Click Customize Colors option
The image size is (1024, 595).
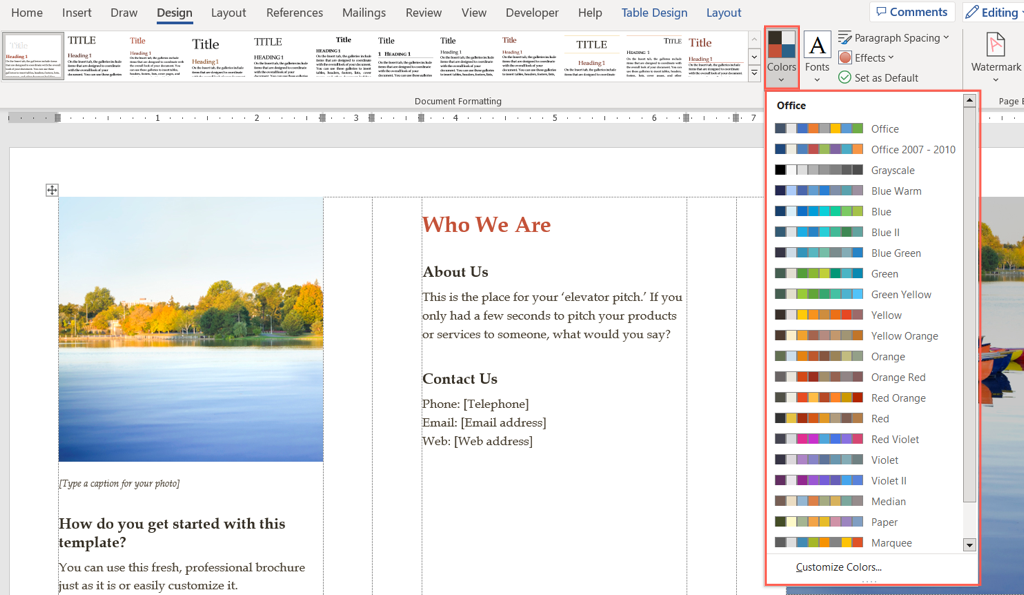click(x=838, y=567)
